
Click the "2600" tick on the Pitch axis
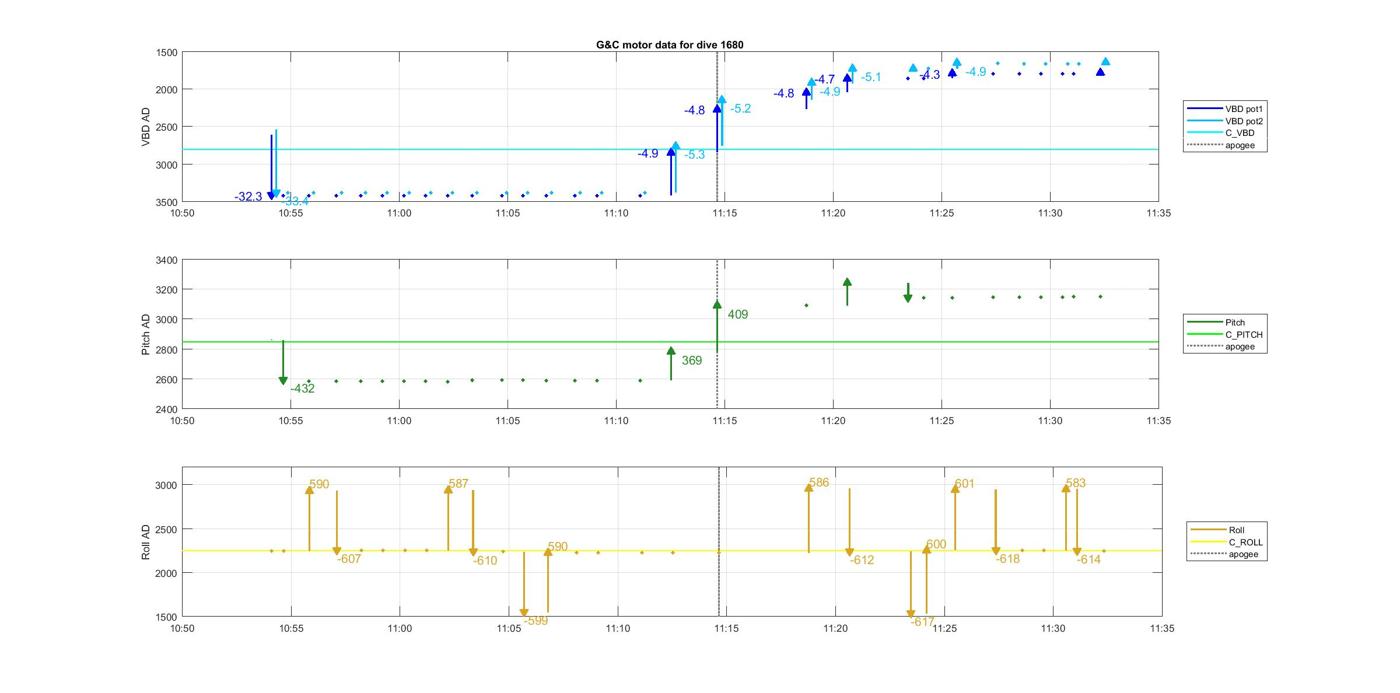tap(167, 380)
